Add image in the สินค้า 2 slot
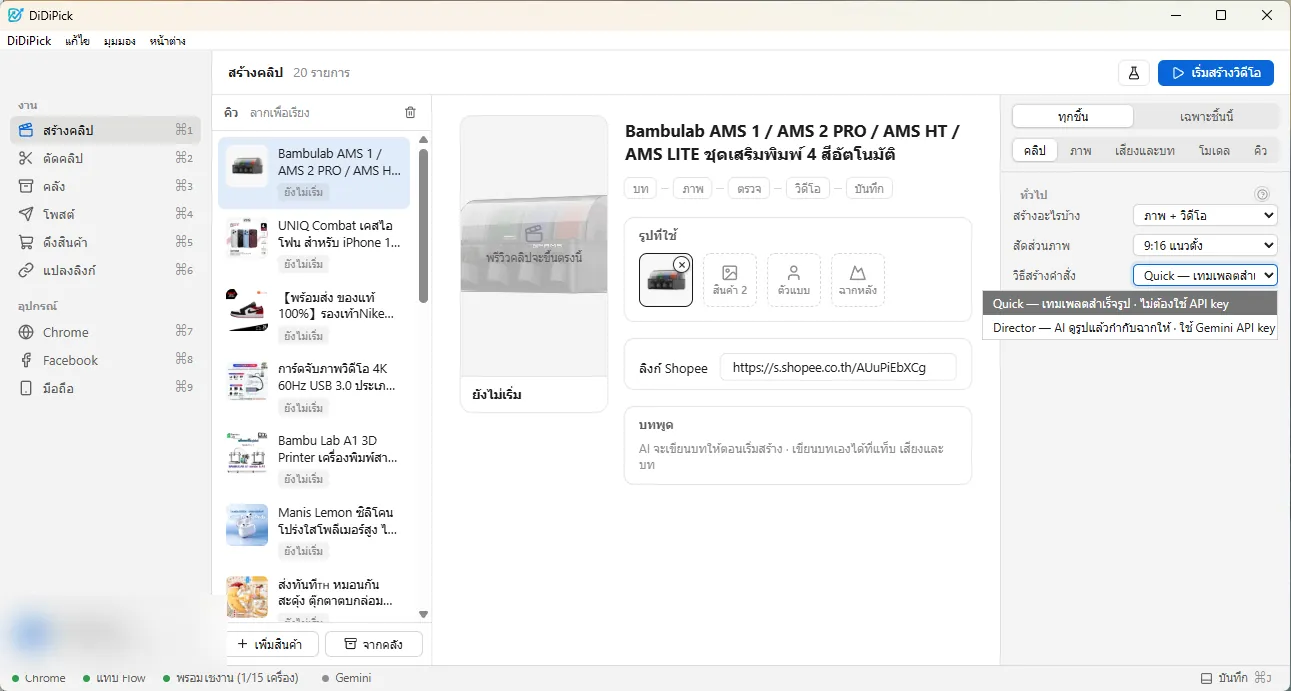 [730, 279]
